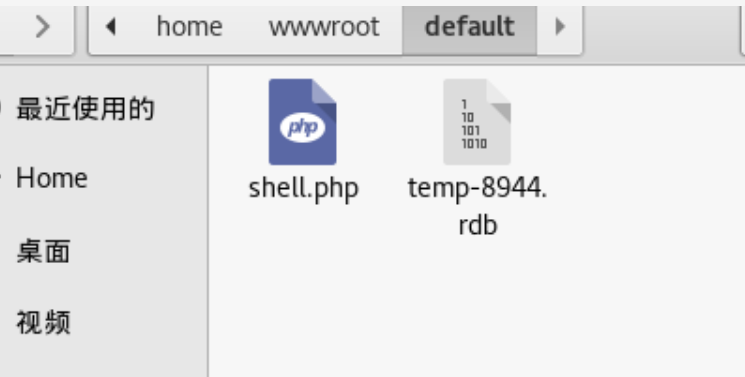Select the temp-8944.rdb binary file icon
This screenshot has height=377, width=745.
(x=477, y=122)
